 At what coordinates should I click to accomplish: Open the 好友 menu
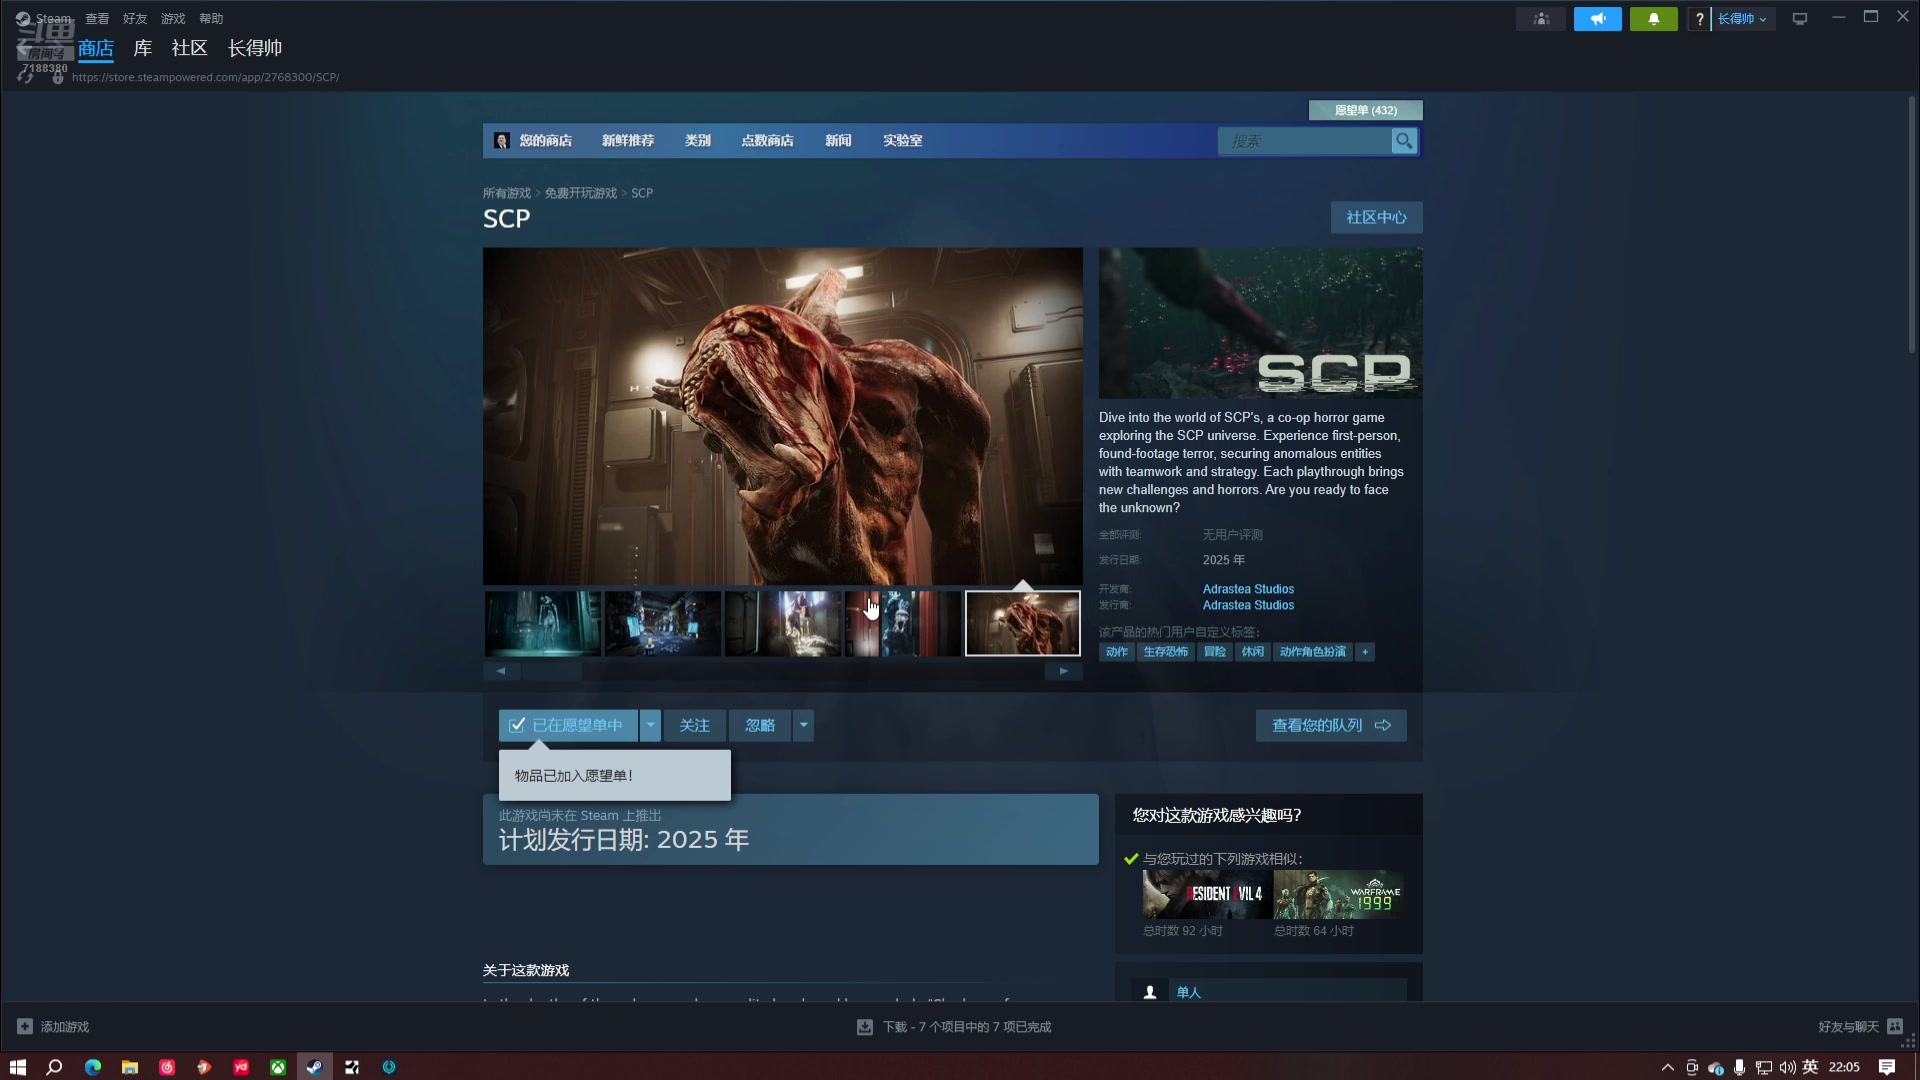click(135, 19)
